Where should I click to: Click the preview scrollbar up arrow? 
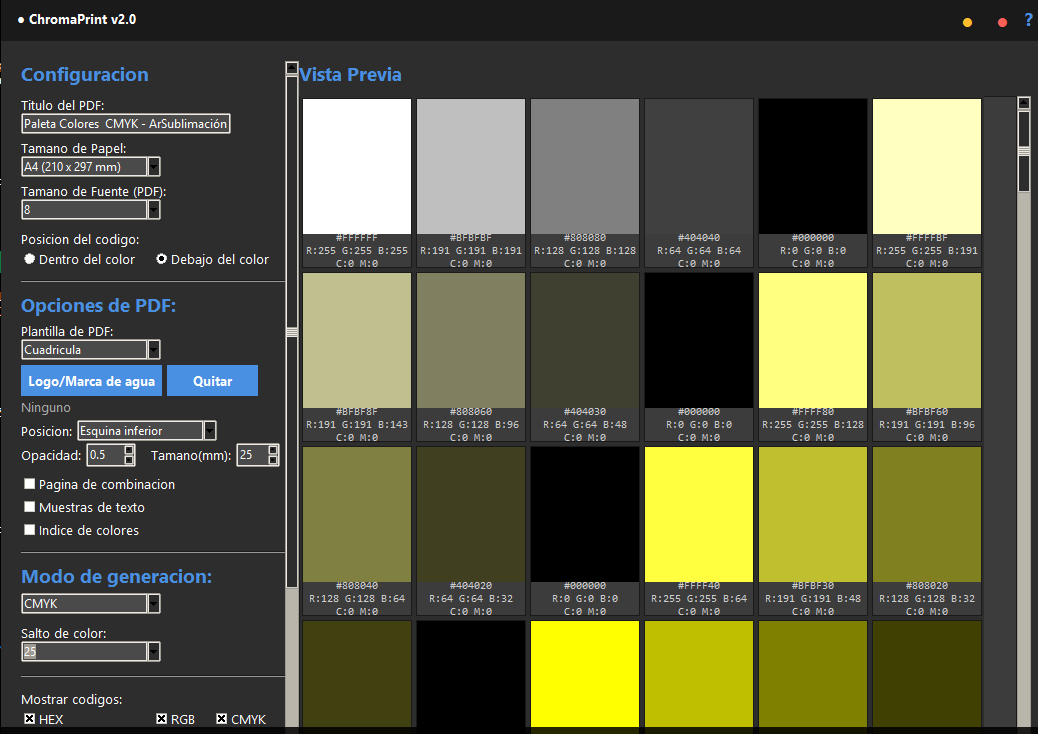[1023, 103]
